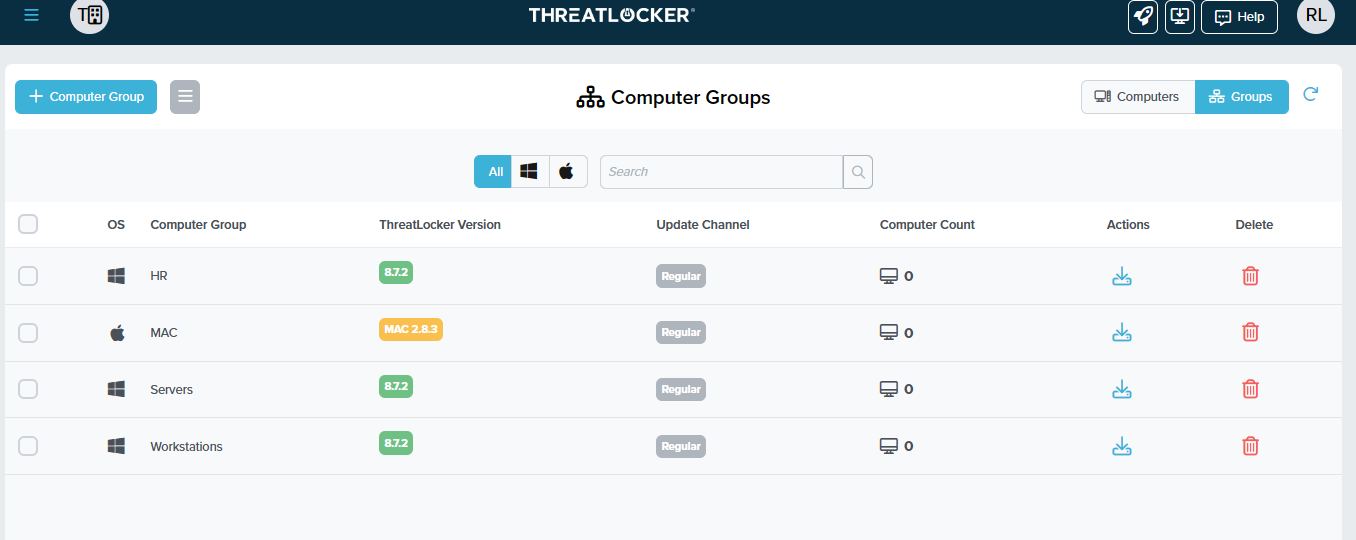The image size is (1356, 540).
Task: Download installer for Workstations group
Action: click(x=1122, y=446)
